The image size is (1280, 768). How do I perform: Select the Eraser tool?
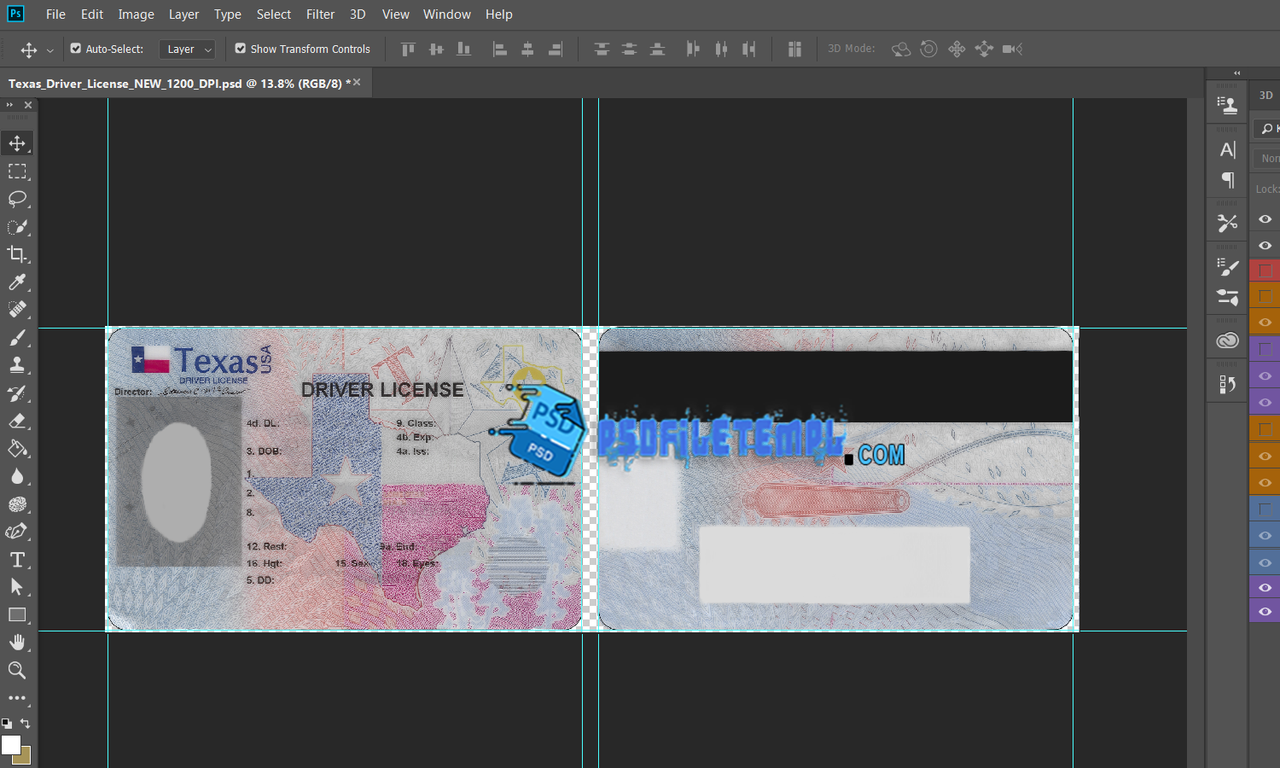[x=17, y=421]
